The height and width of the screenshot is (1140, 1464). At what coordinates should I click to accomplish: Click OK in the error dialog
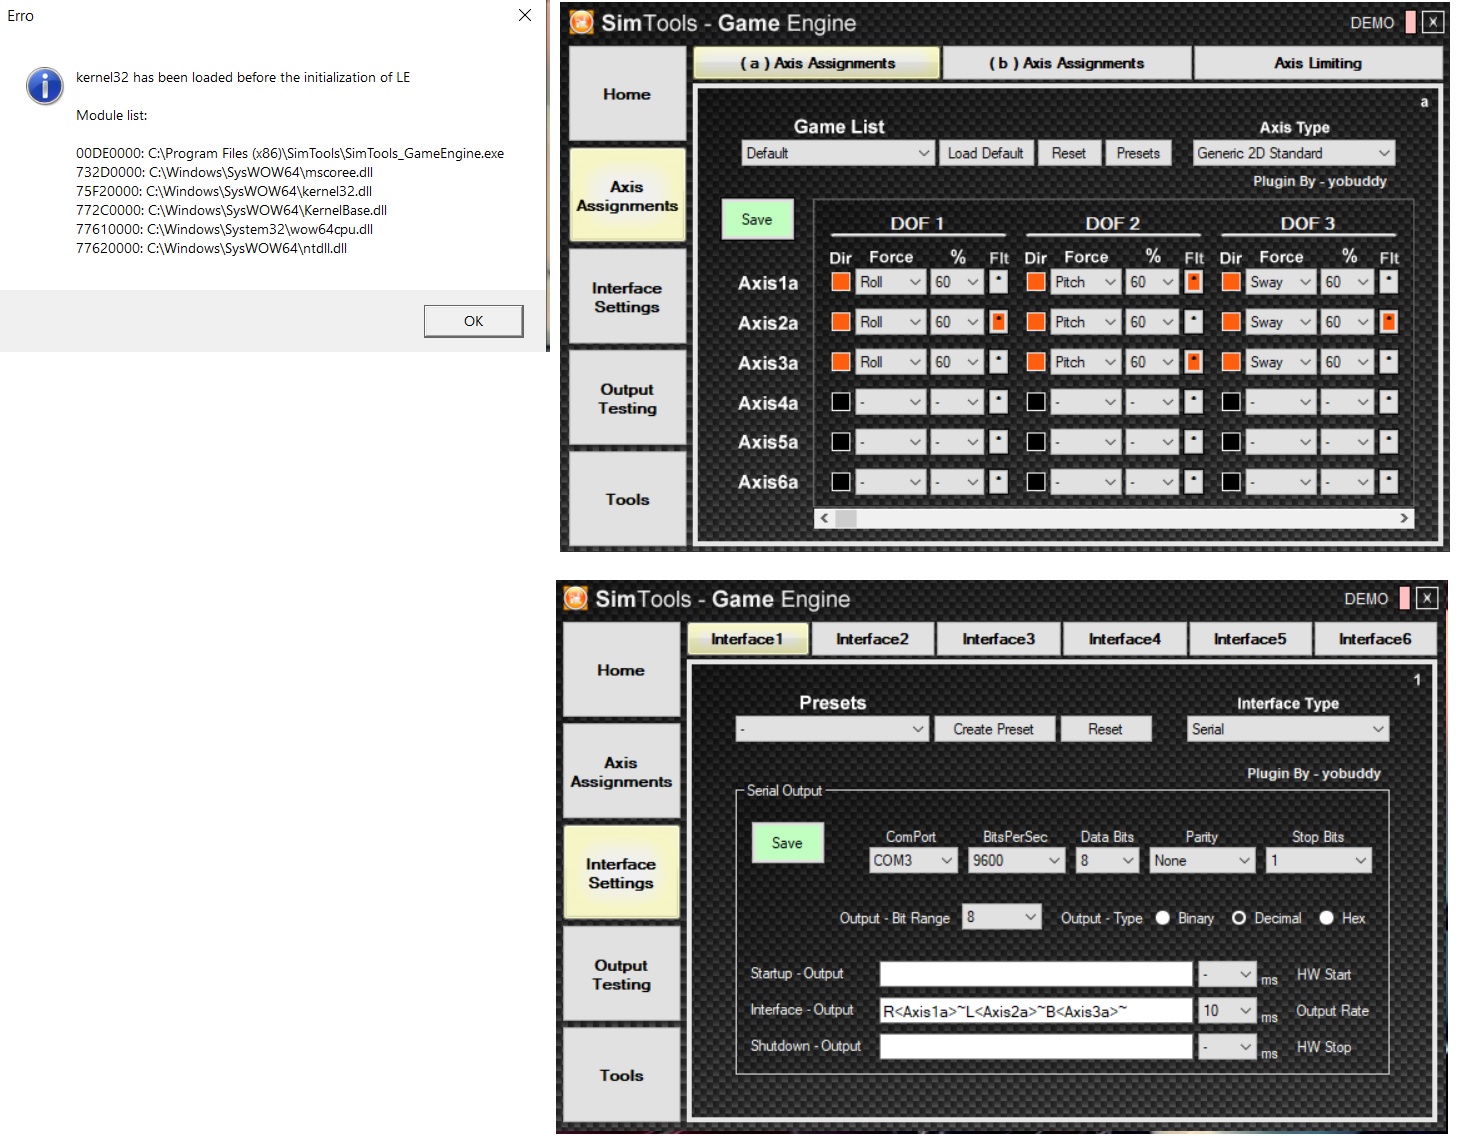point(473,321)
